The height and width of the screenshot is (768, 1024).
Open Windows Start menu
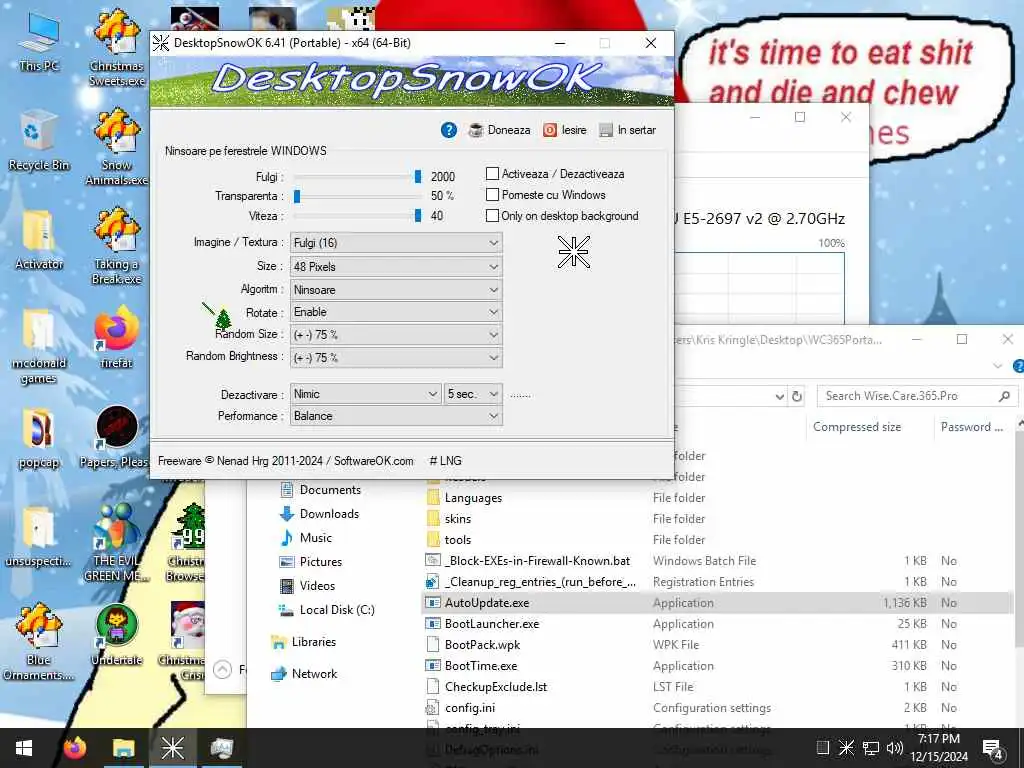tap(24, 748)
